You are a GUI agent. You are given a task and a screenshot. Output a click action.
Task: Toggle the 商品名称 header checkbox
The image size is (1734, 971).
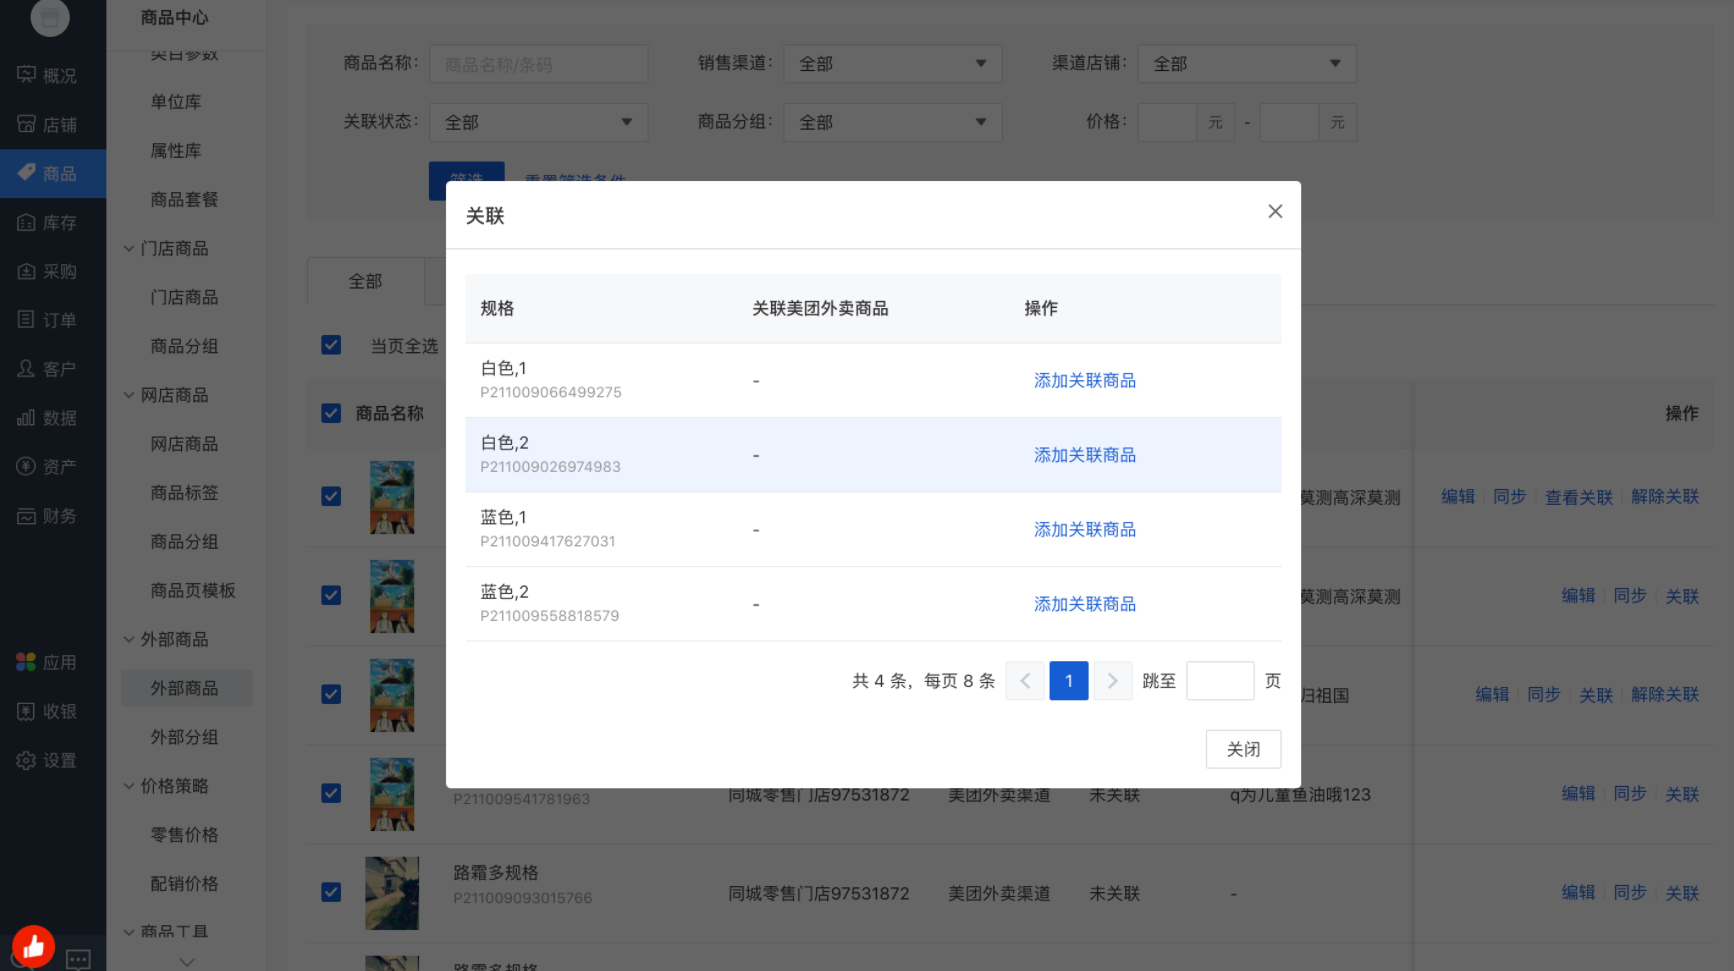331,413
